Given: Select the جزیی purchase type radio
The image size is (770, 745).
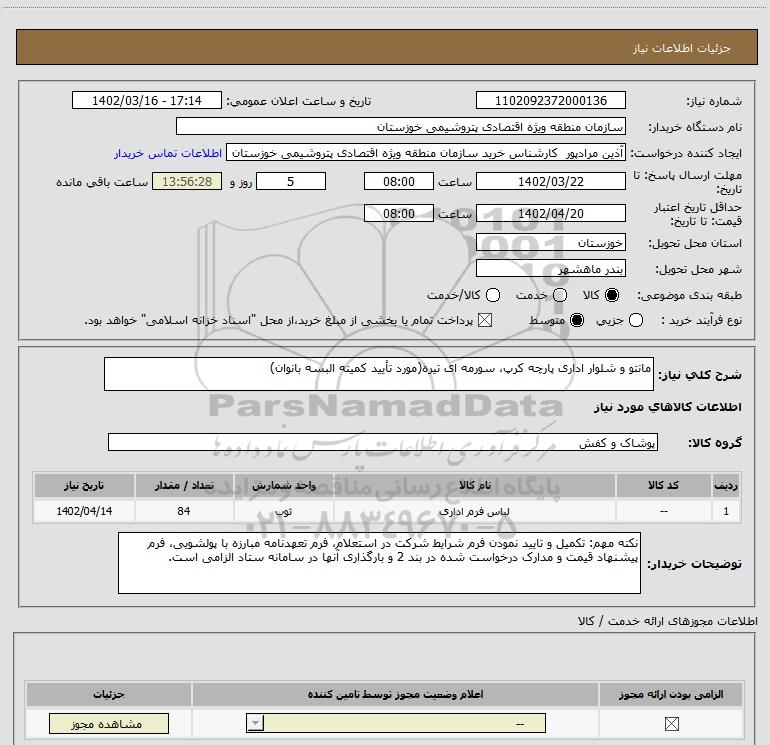Looking at the screenshot, I should coord(635,321).
